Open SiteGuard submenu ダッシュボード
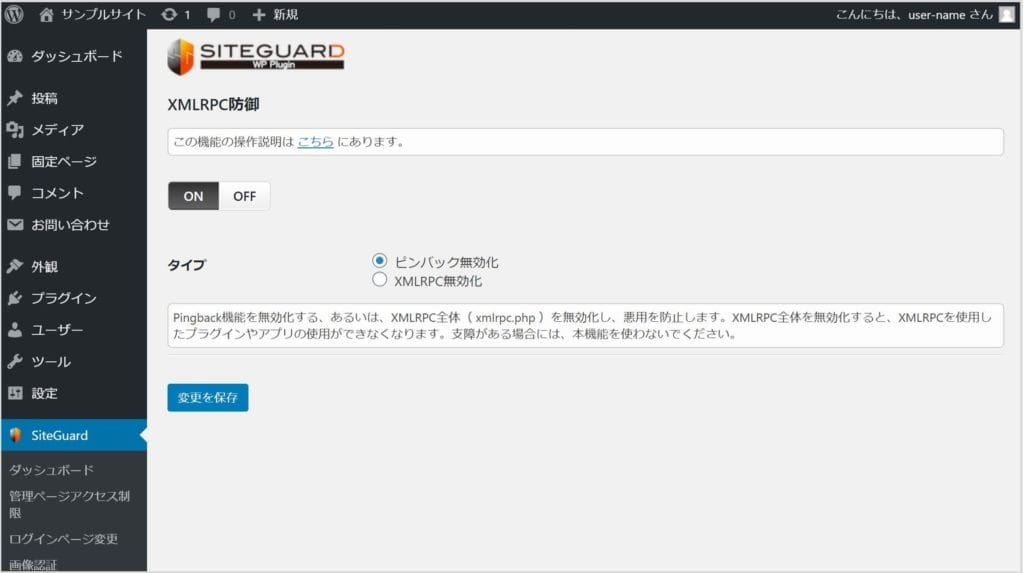The width and height of the screenshot is (1024, 573). click(x=51, y=470)
